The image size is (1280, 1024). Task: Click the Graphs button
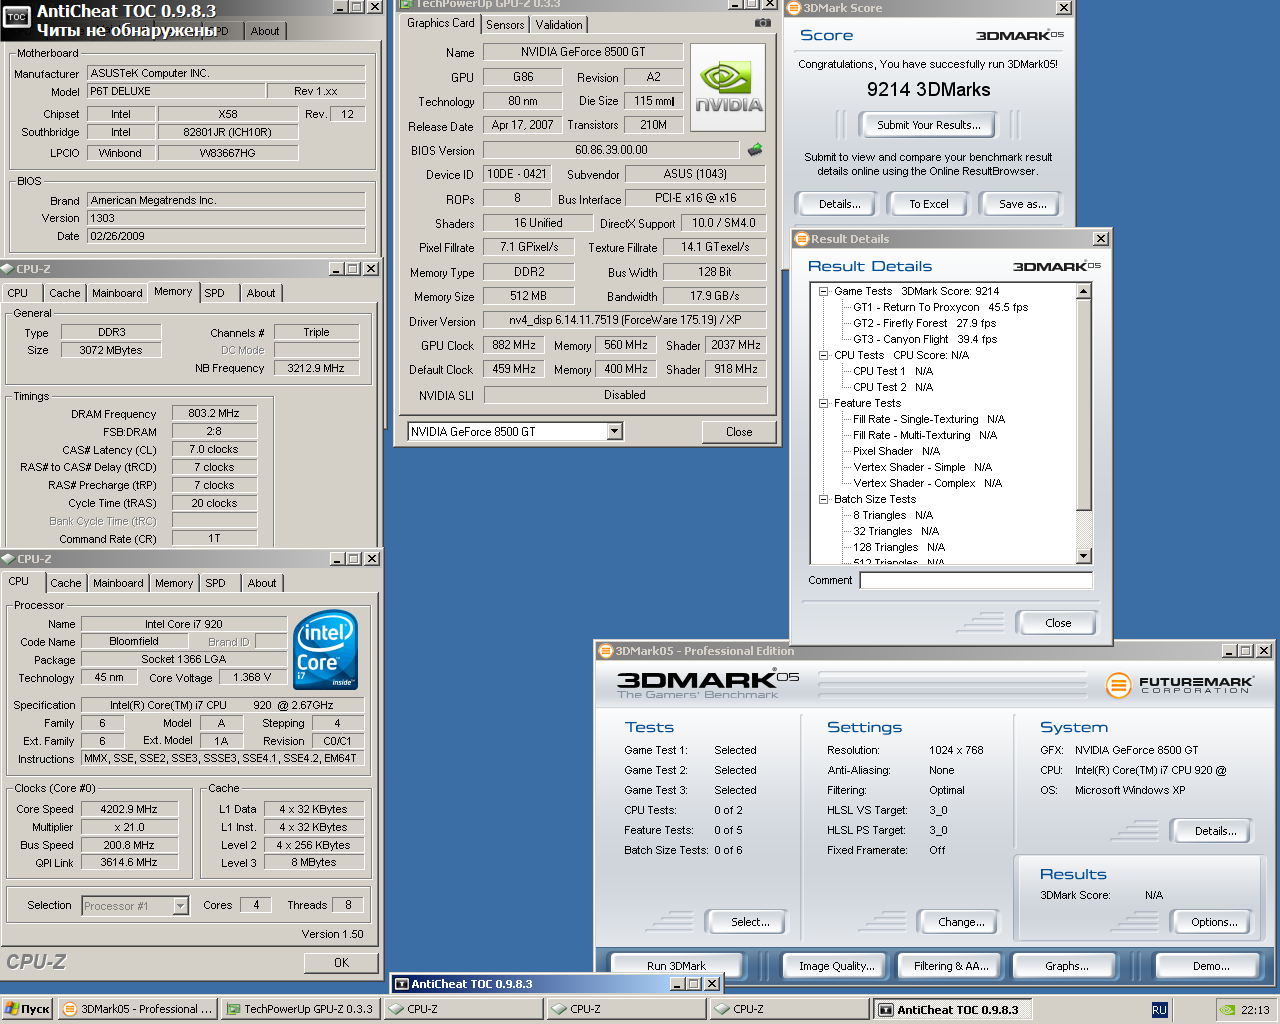(1066, 966)
